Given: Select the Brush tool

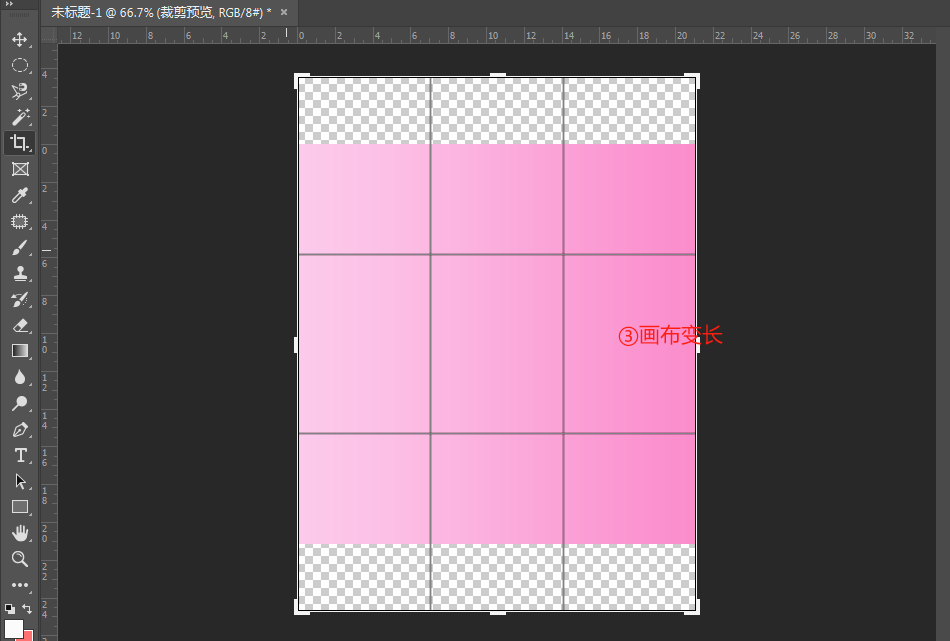Looking at the screenshot, I should click(19, 247).
